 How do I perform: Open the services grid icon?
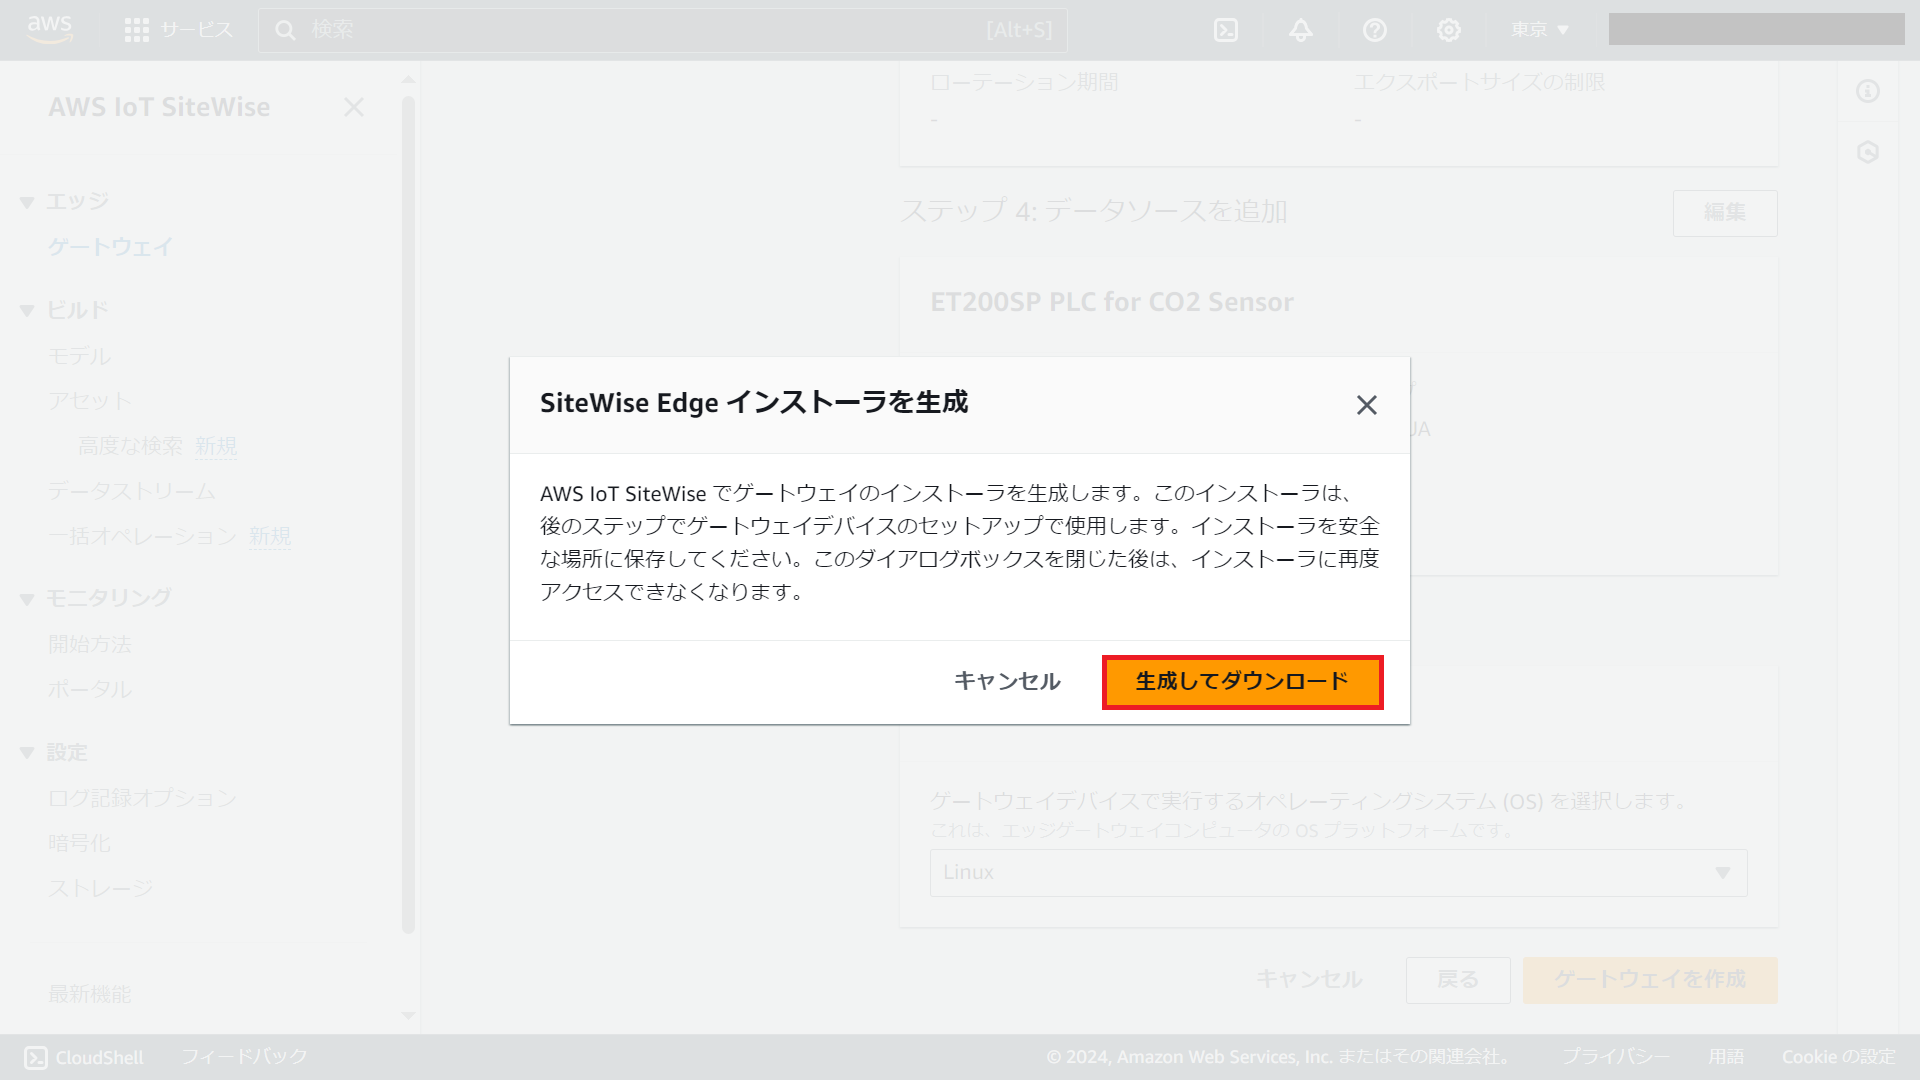point(138,29)
